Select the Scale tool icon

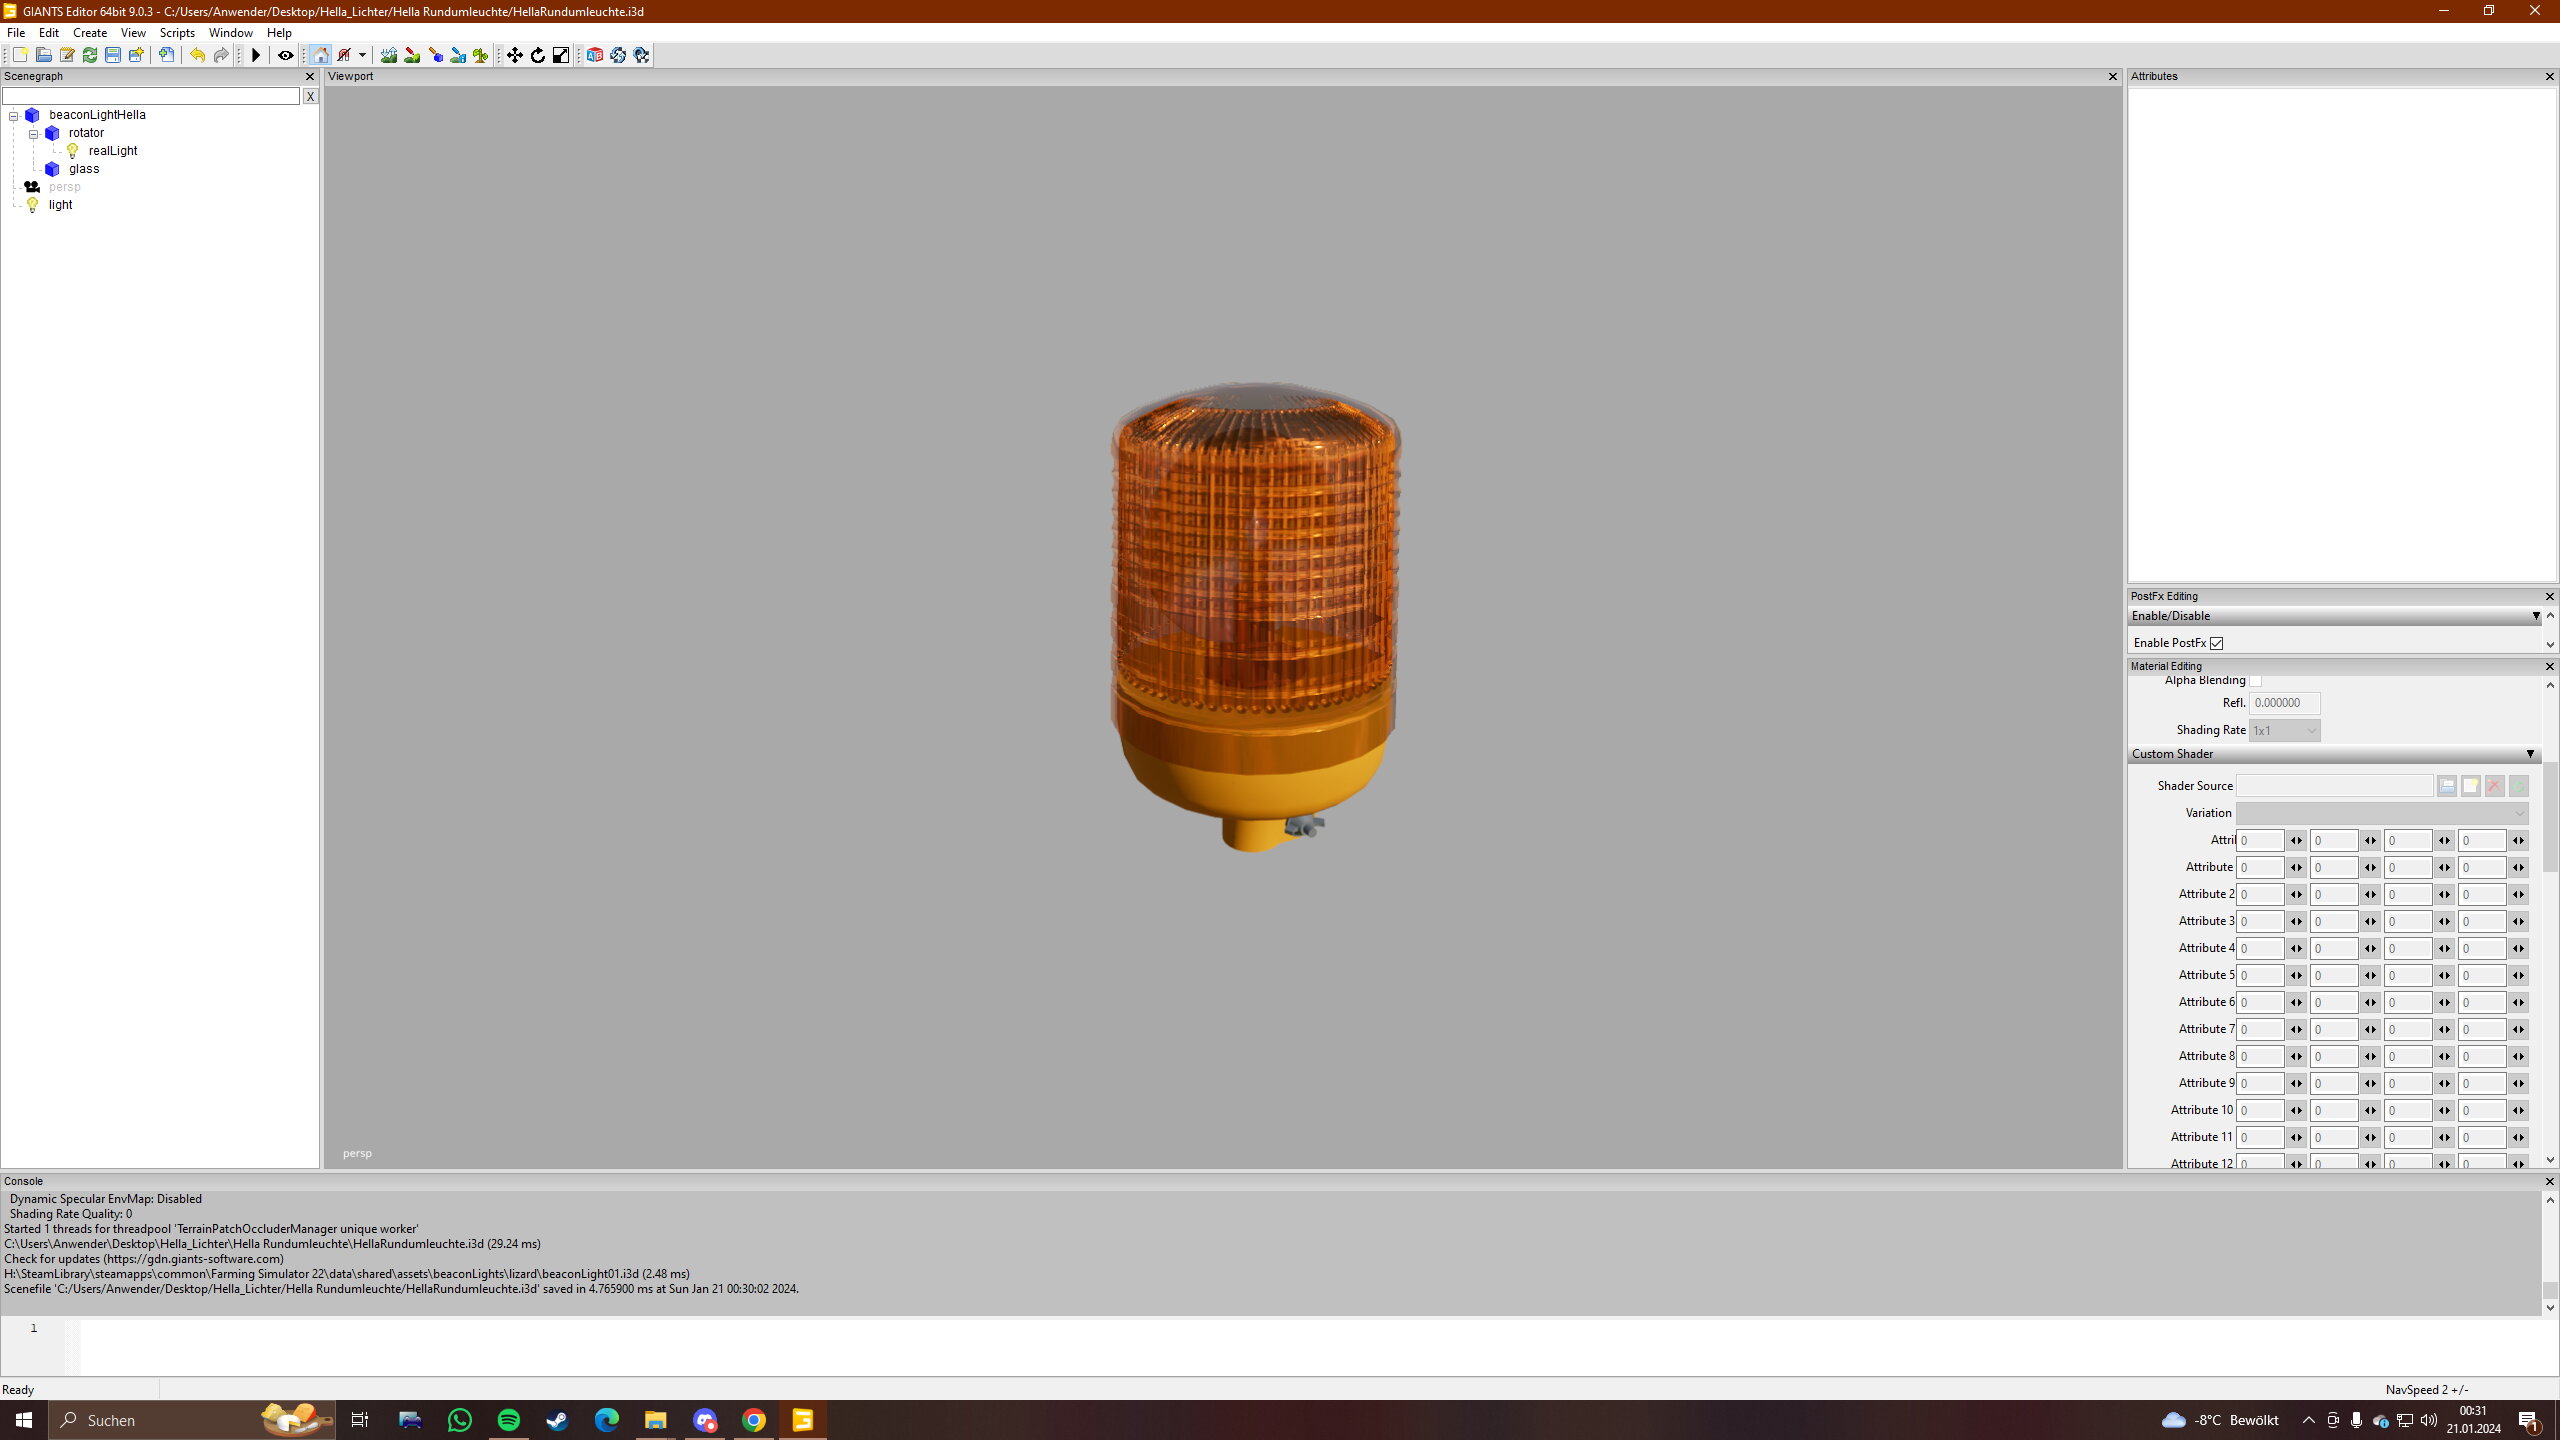click(x=561, y=55)
